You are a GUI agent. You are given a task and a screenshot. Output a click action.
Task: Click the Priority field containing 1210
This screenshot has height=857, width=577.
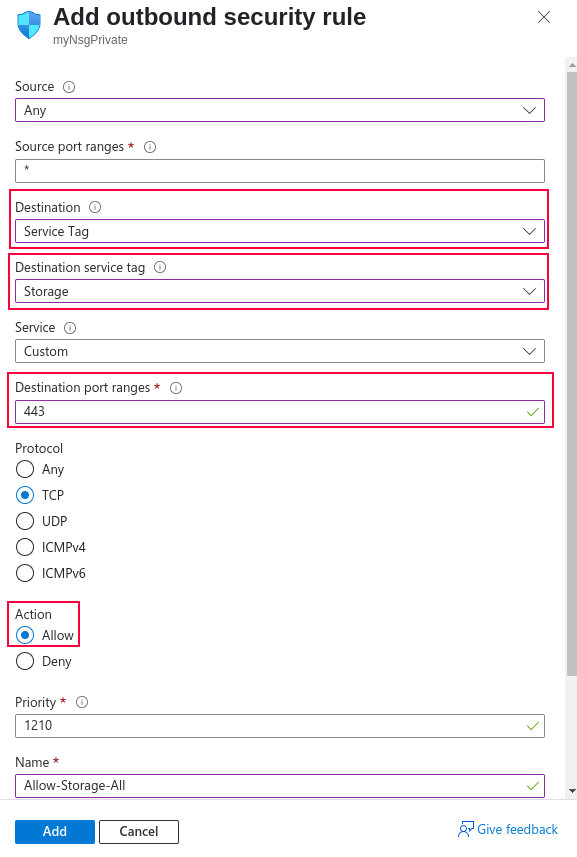coord(280,726)
